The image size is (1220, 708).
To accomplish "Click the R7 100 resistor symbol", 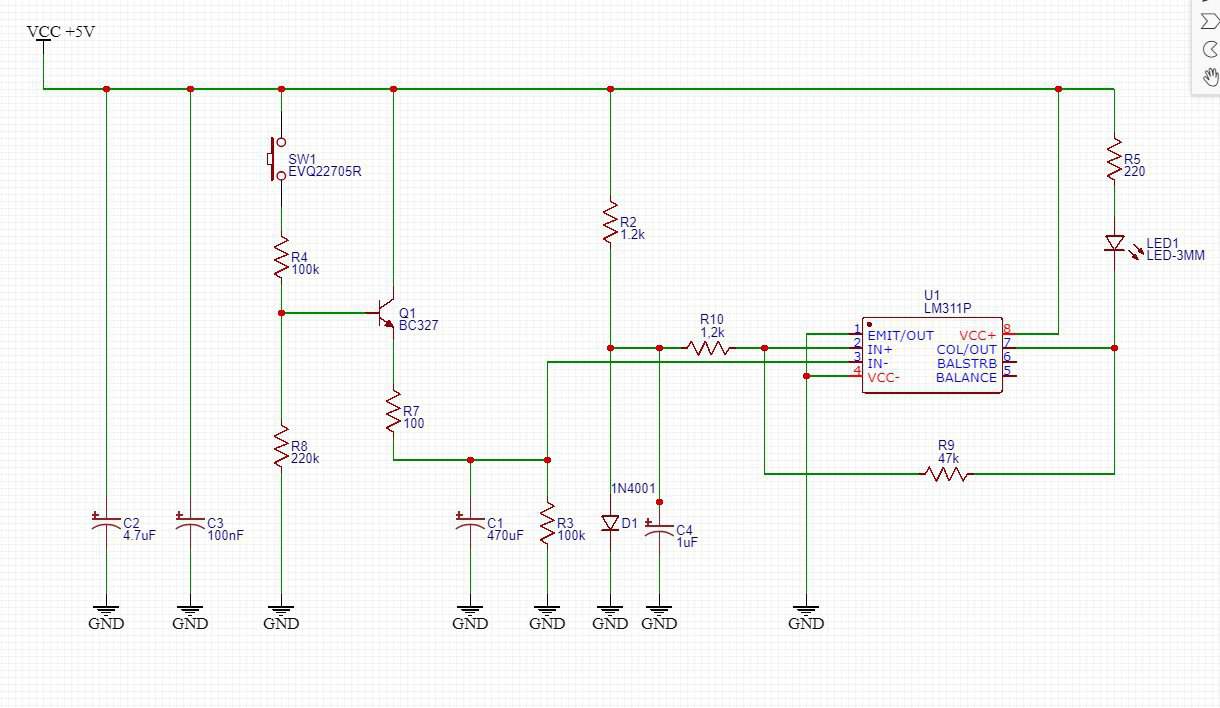I will (393, 412).
